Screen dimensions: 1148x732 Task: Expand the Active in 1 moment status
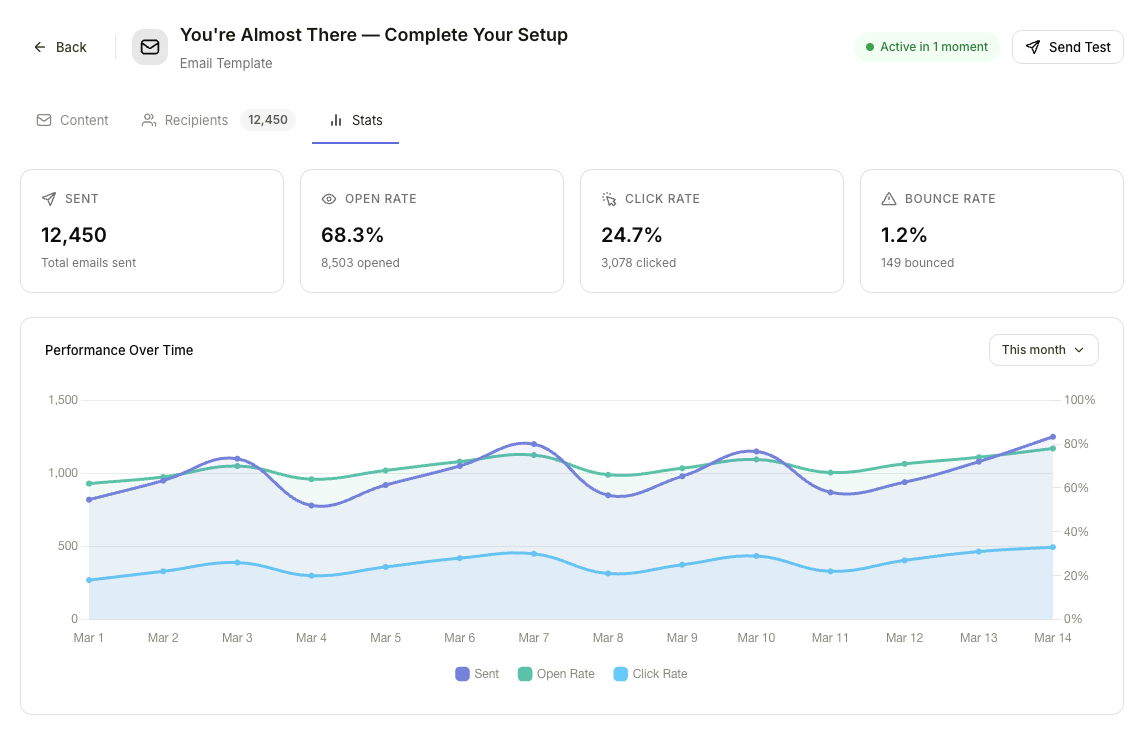[926, 46]
